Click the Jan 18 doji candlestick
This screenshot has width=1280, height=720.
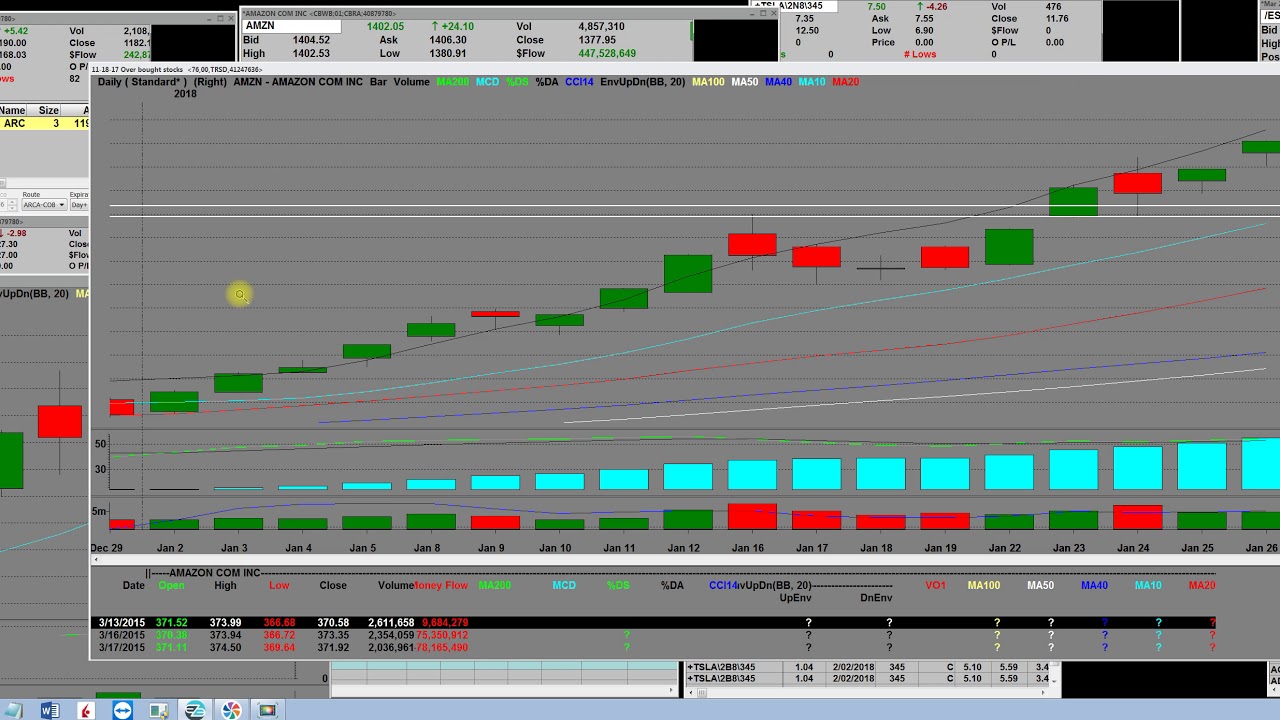click(x=880, y=267)
